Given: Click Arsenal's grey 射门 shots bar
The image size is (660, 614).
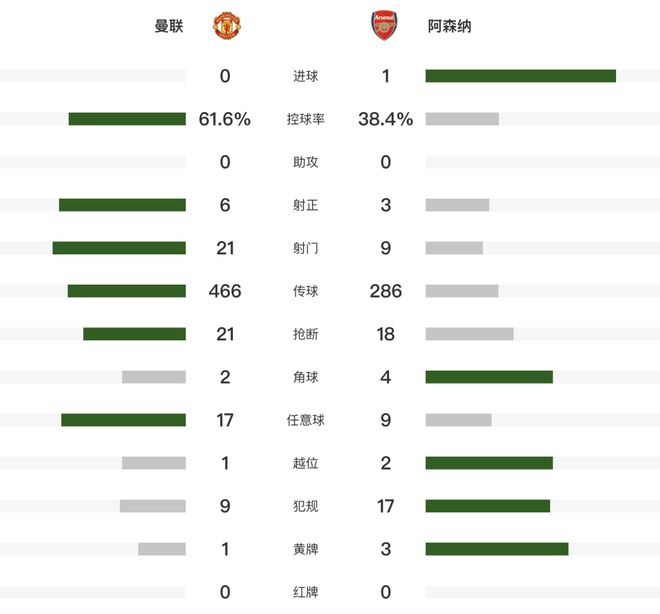Looking at the screenshot, I should coord(454,248).
